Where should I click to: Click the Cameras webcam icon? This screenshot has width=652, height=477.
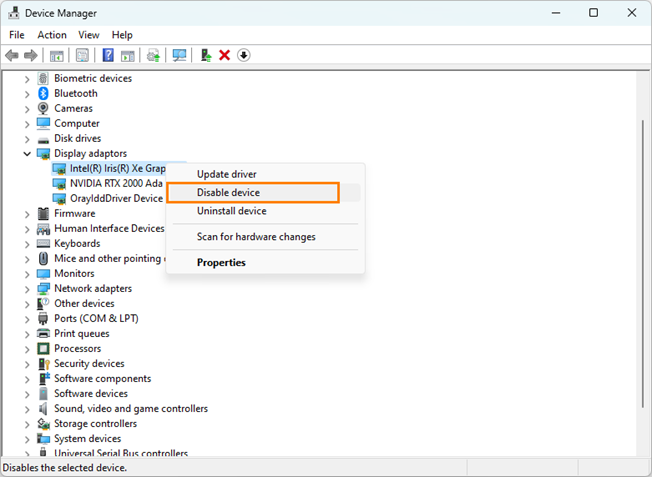(x=43, y=109)
